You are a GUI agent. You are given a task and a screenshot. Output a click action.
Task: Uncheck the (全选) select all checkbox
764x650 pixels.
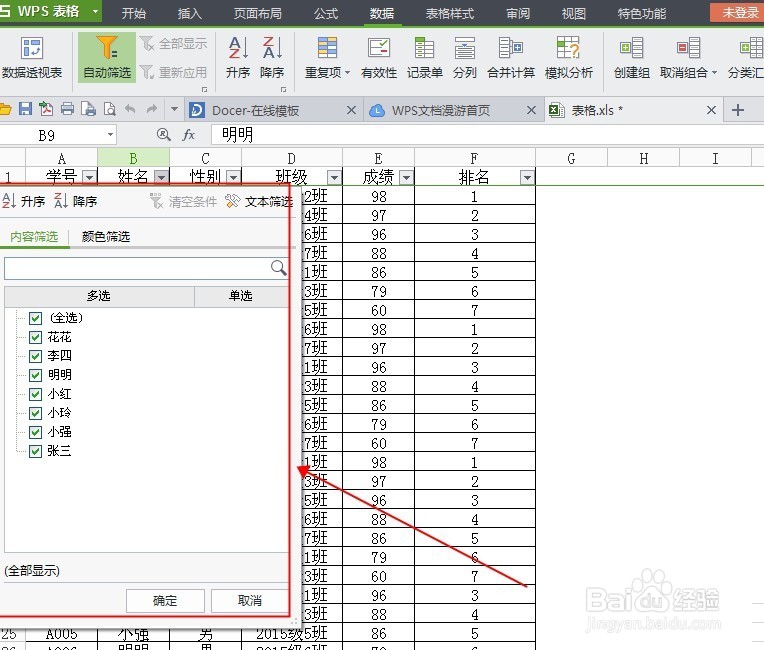35,318
